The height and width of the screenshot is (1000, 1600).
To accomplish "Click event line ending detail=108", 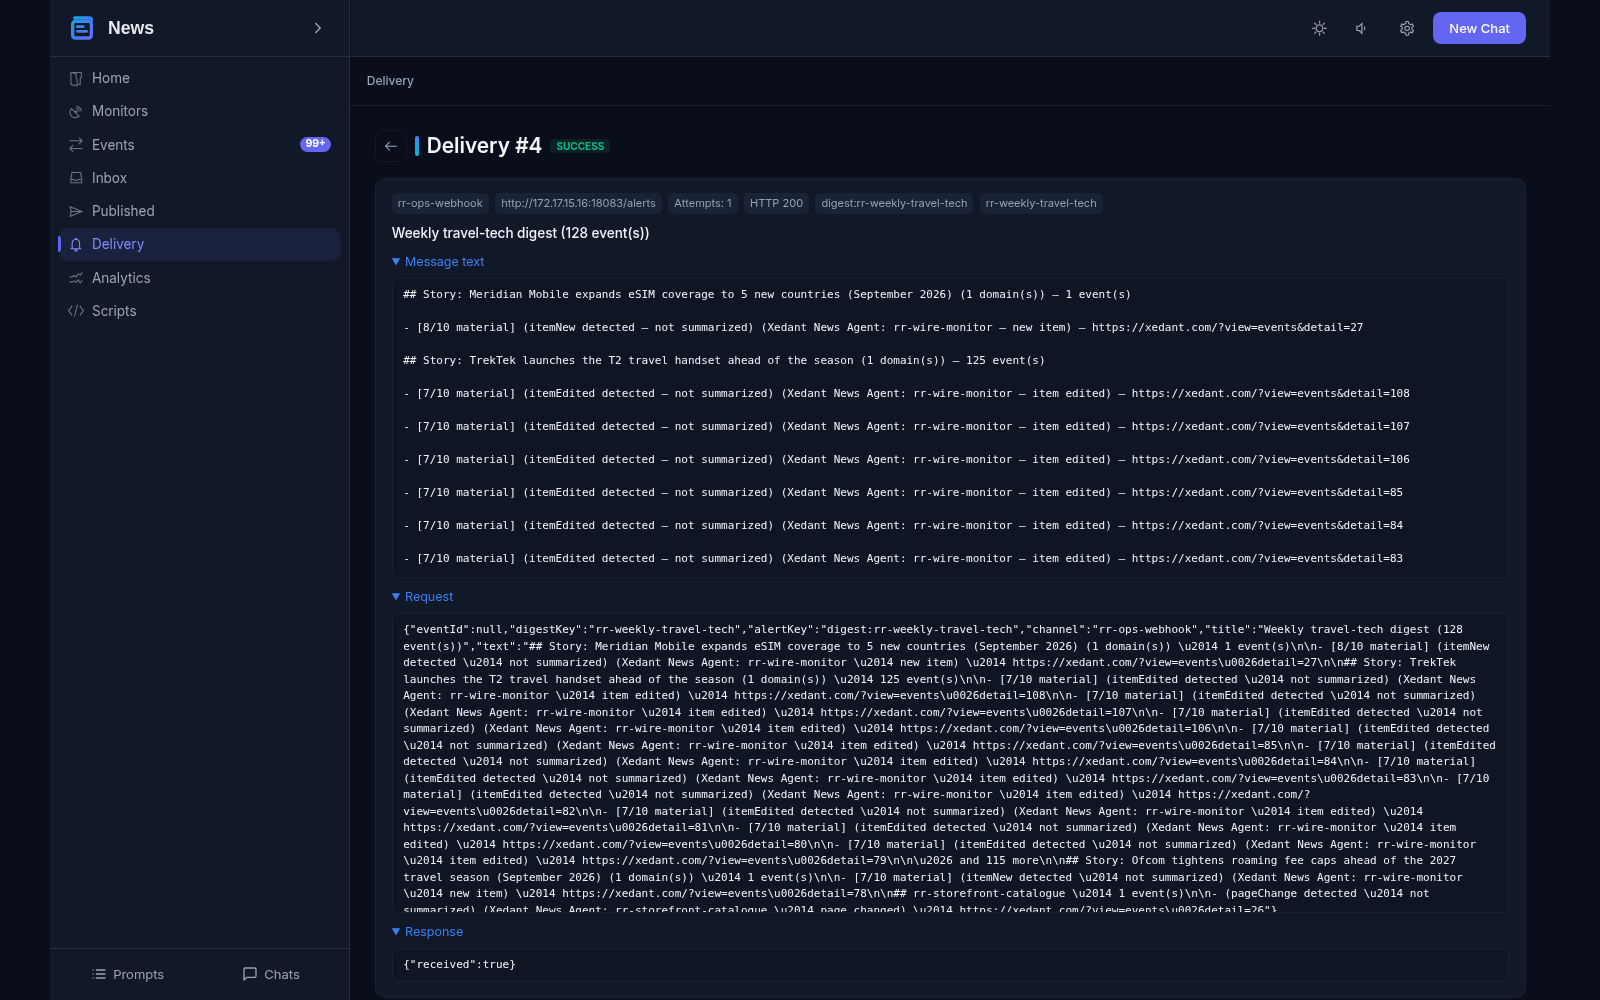I will [x=906, y=394].
